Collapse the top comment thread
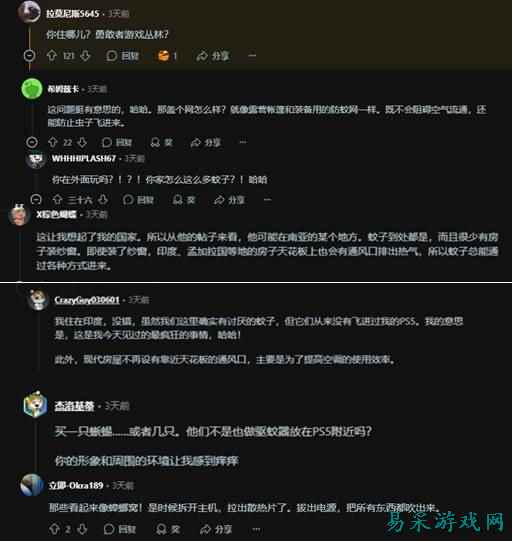This screenshot has height=541, width=512. coord(29,55)
